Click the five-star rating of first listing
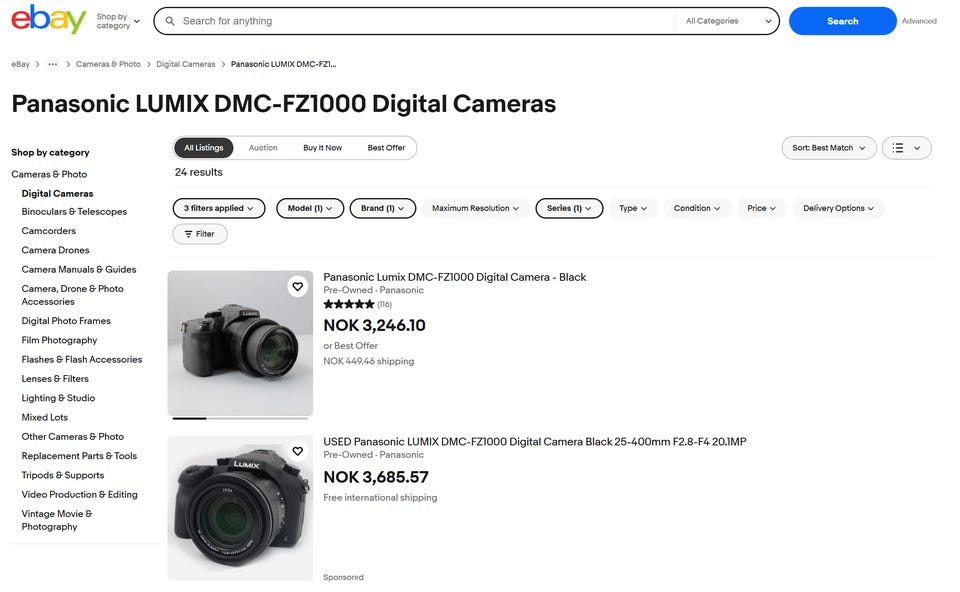The image size is (960, 592). pos(349,304)
